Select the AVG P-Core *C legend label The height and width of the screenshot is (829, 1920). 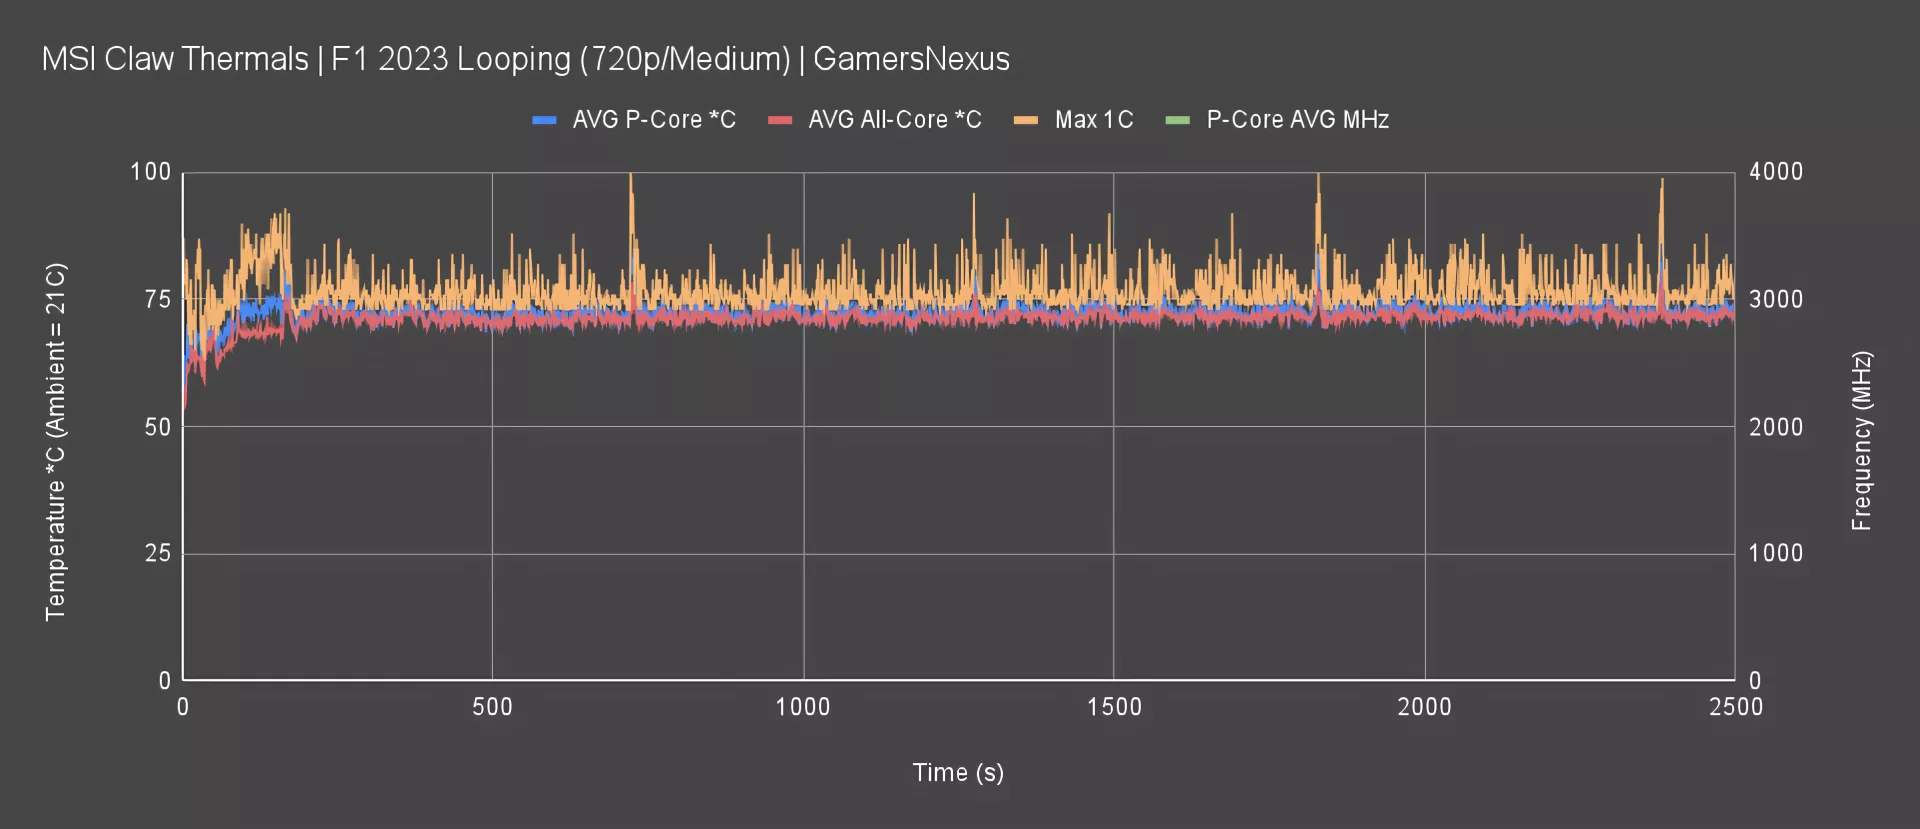(x=654, y=120)
